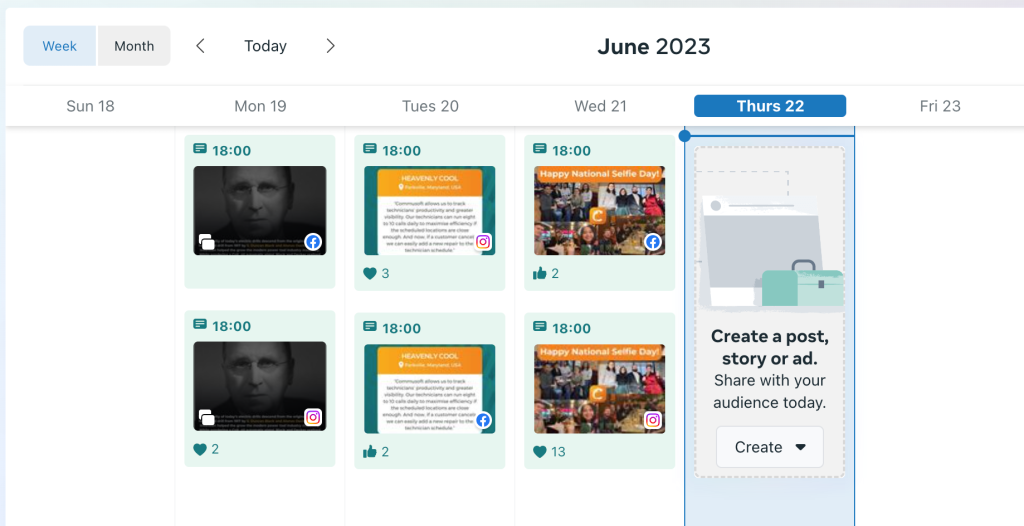Screen dimensions: 1024x526
Task: Select Thurs 22 column header
Action: point(770,106)
